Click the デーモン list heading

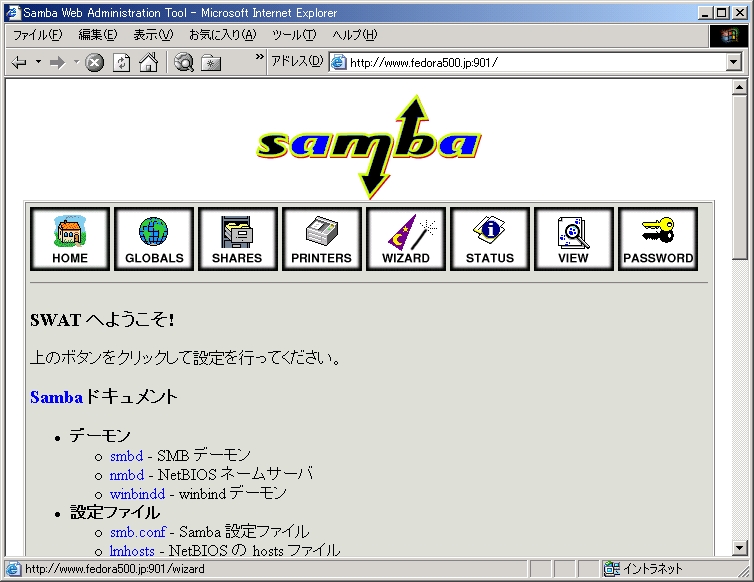click(x=100, y=436)
